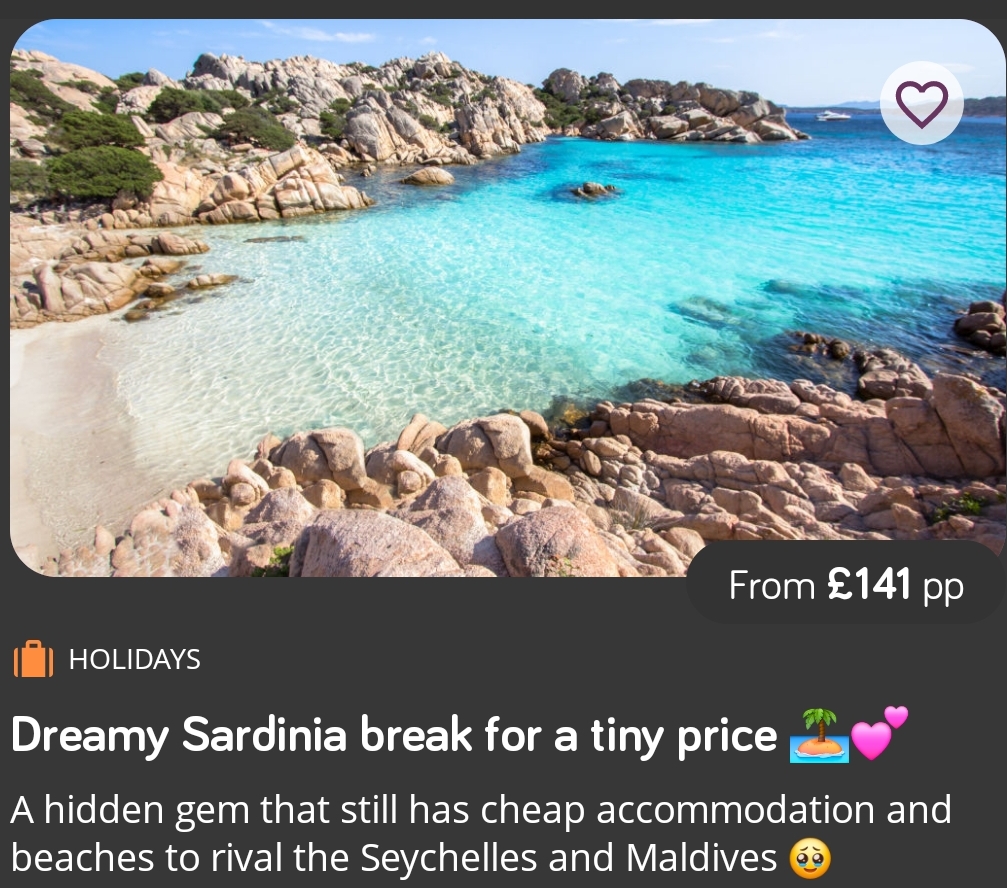Click the white yacht in the photo
This screenshot has height=888, width=1007.
coord(832,116)
